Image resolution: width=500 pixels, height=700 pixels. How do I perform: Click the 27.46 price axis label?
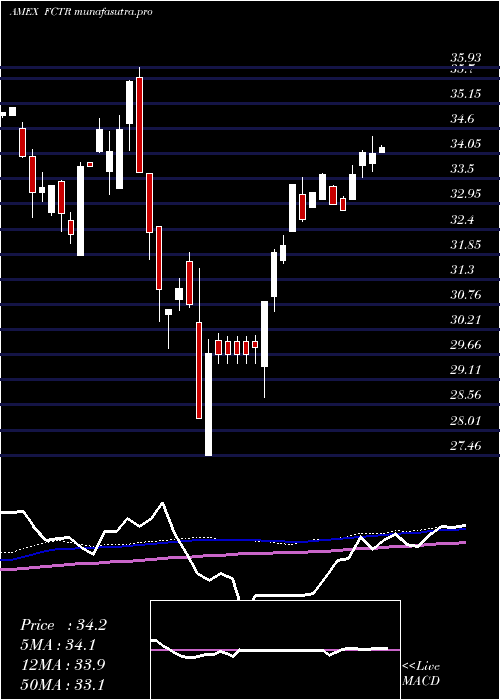tap(466, 445)
